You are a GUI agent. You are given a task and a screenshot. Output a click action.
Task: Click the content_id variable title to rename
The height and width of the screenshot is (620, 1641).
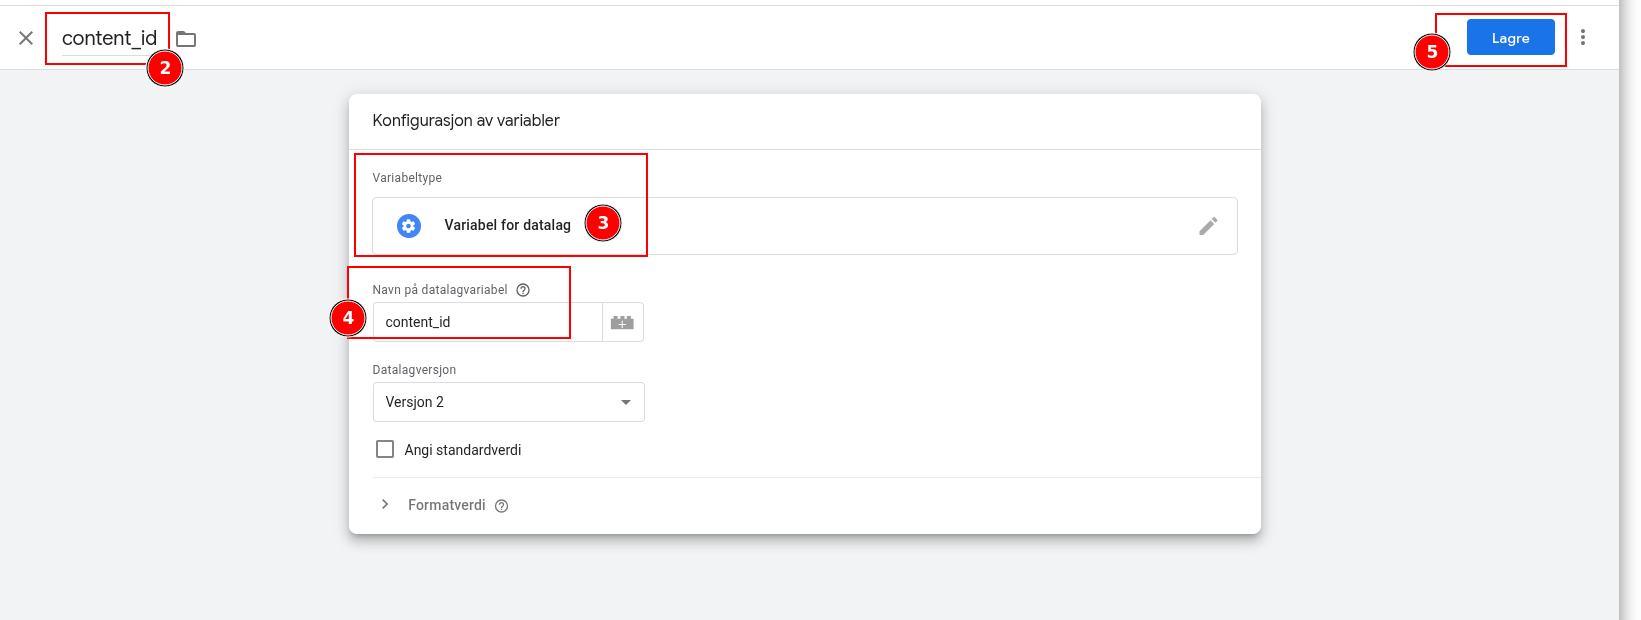click(x=109, y=38)
